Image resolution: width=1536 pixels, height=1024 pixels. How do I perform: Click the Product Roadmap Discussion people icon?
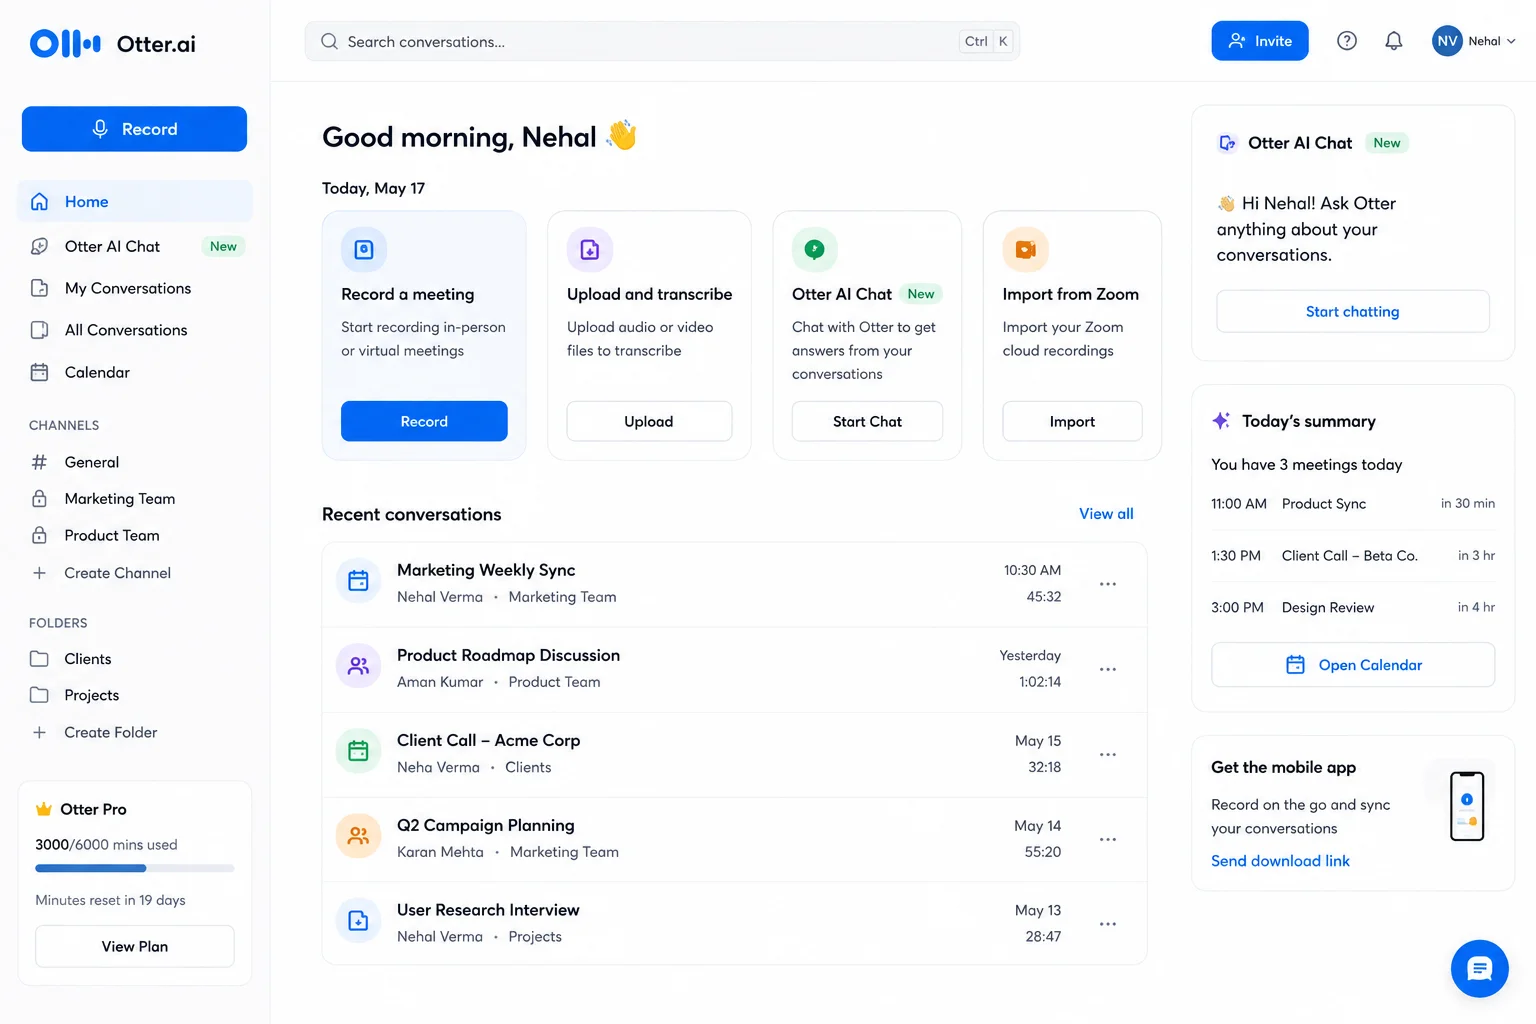pyautogui.click(x=358, y=665)
